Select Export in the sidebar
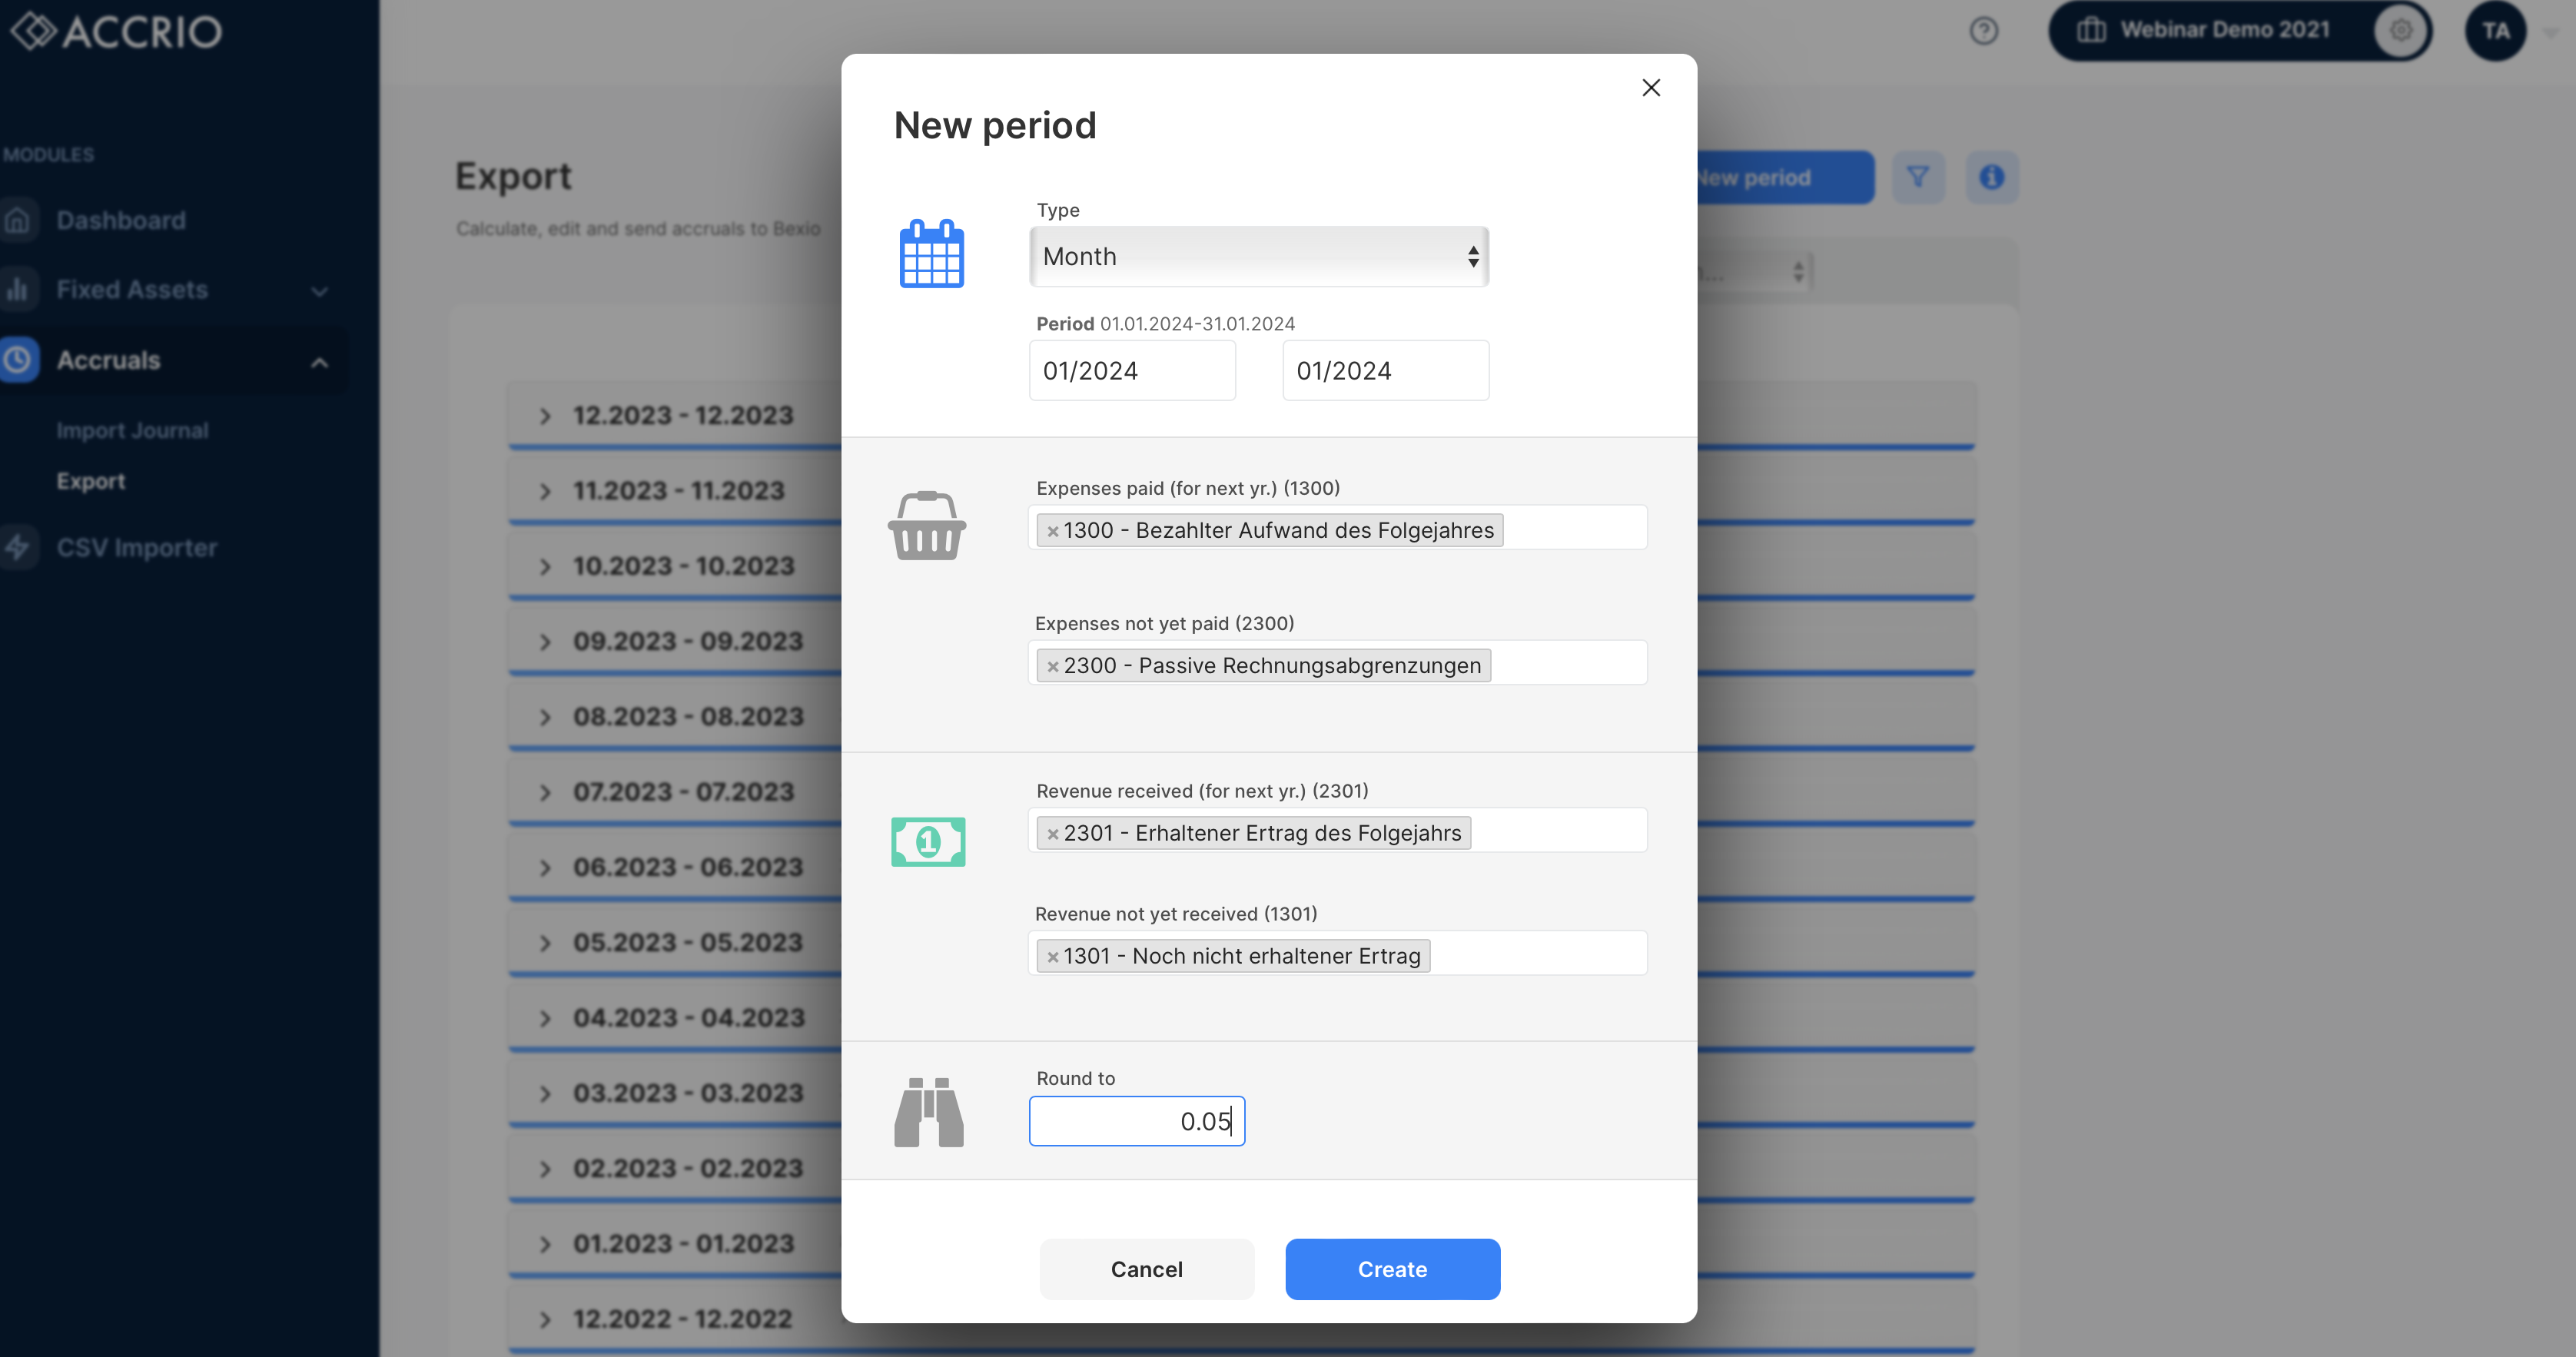 point(91,481)
